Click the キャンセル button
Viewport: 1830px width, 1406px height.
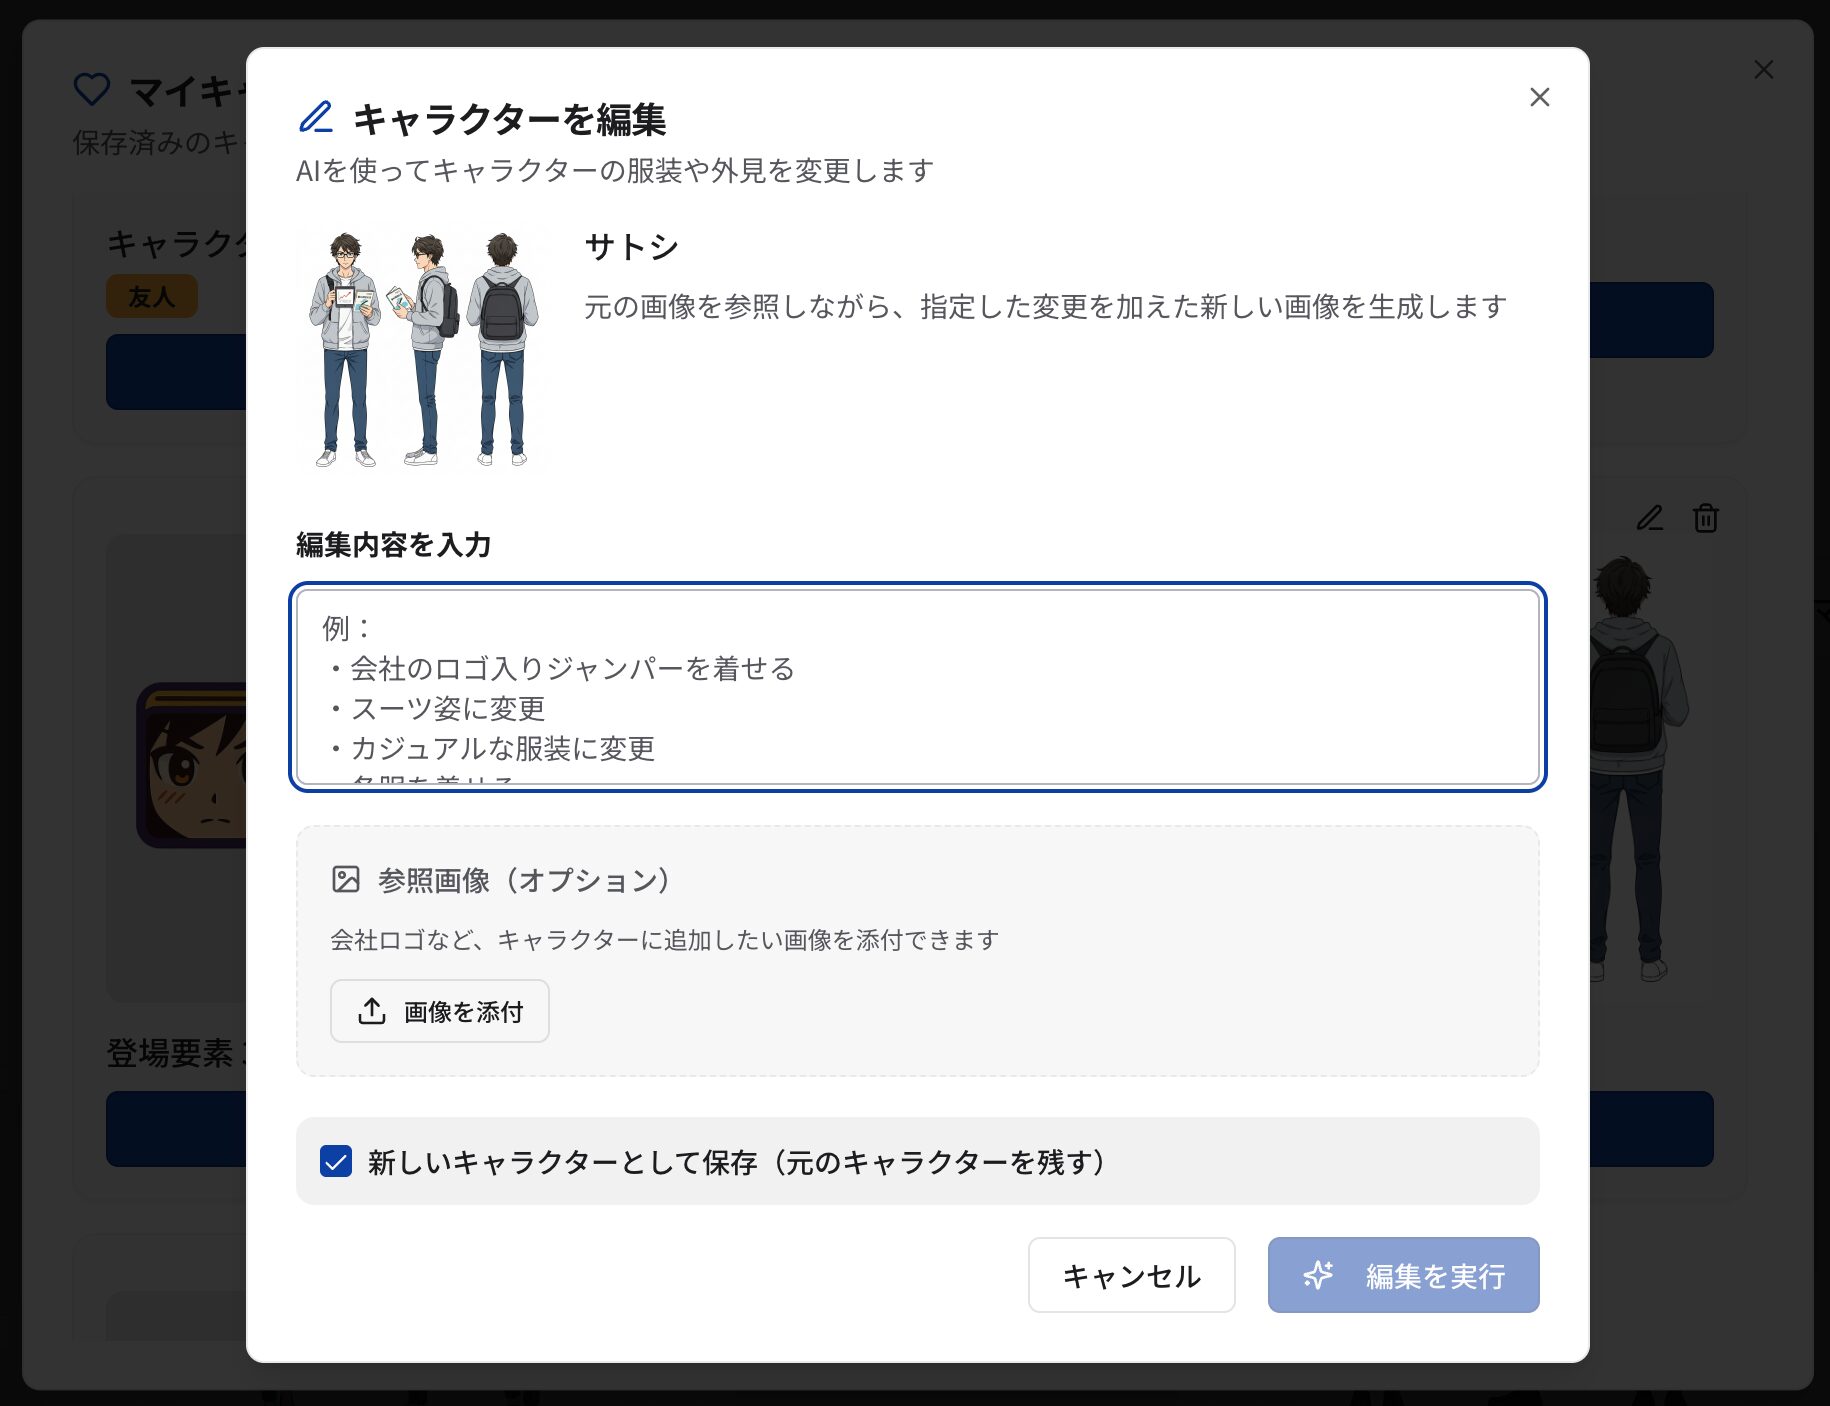click(1132, 1275)
